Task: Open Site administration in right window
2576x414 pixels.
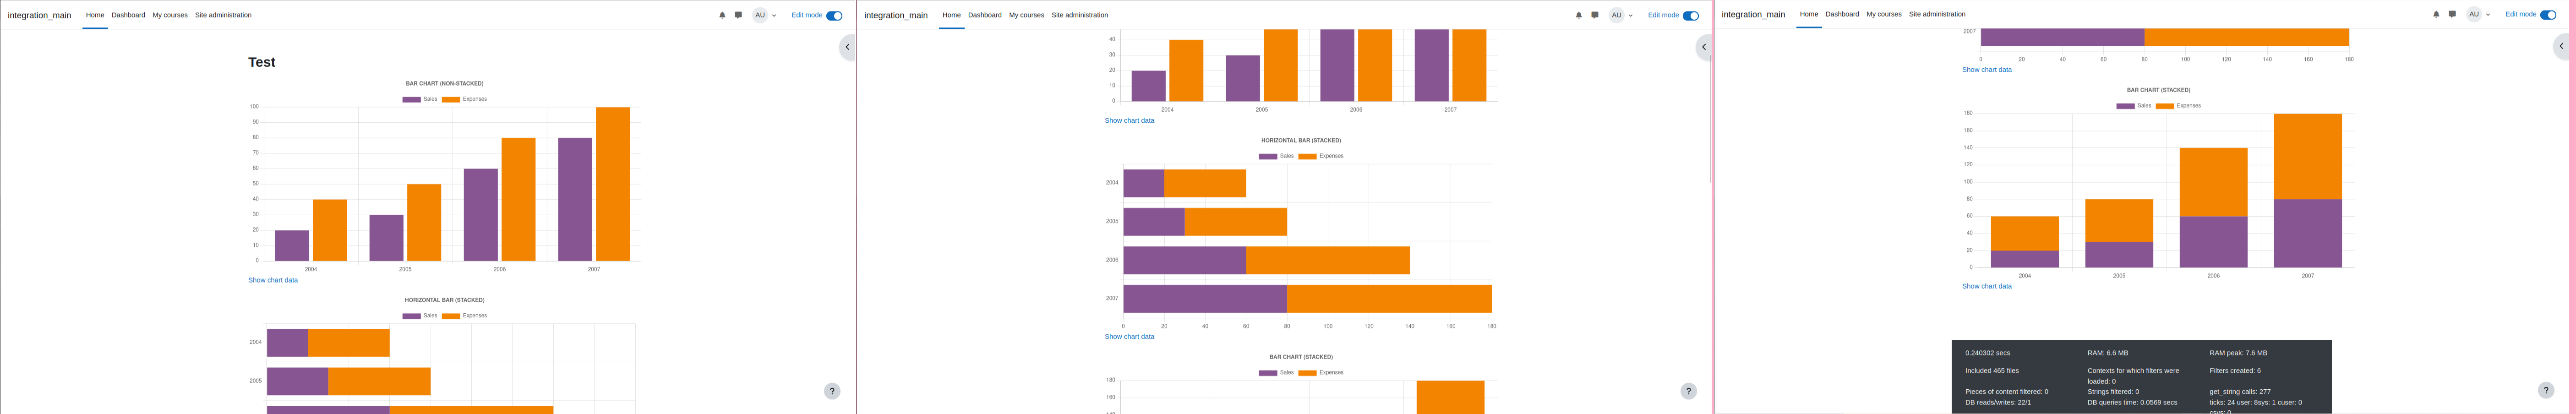Action: (1937, 14)
